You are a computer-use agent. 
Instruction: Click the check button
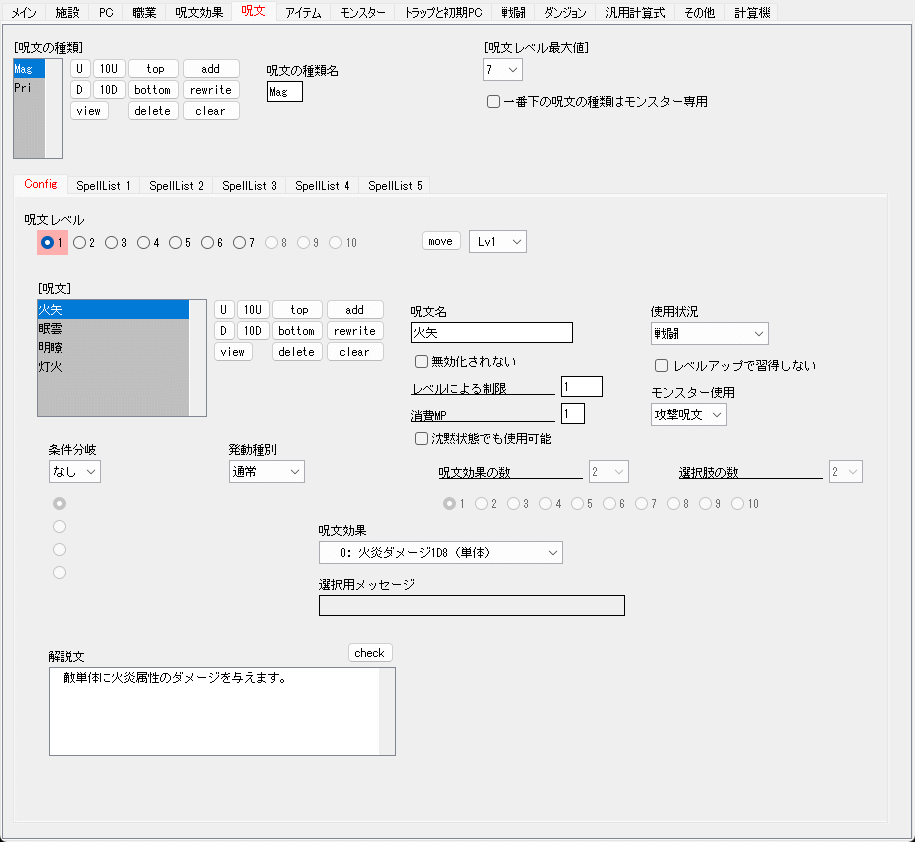point(370,653)
